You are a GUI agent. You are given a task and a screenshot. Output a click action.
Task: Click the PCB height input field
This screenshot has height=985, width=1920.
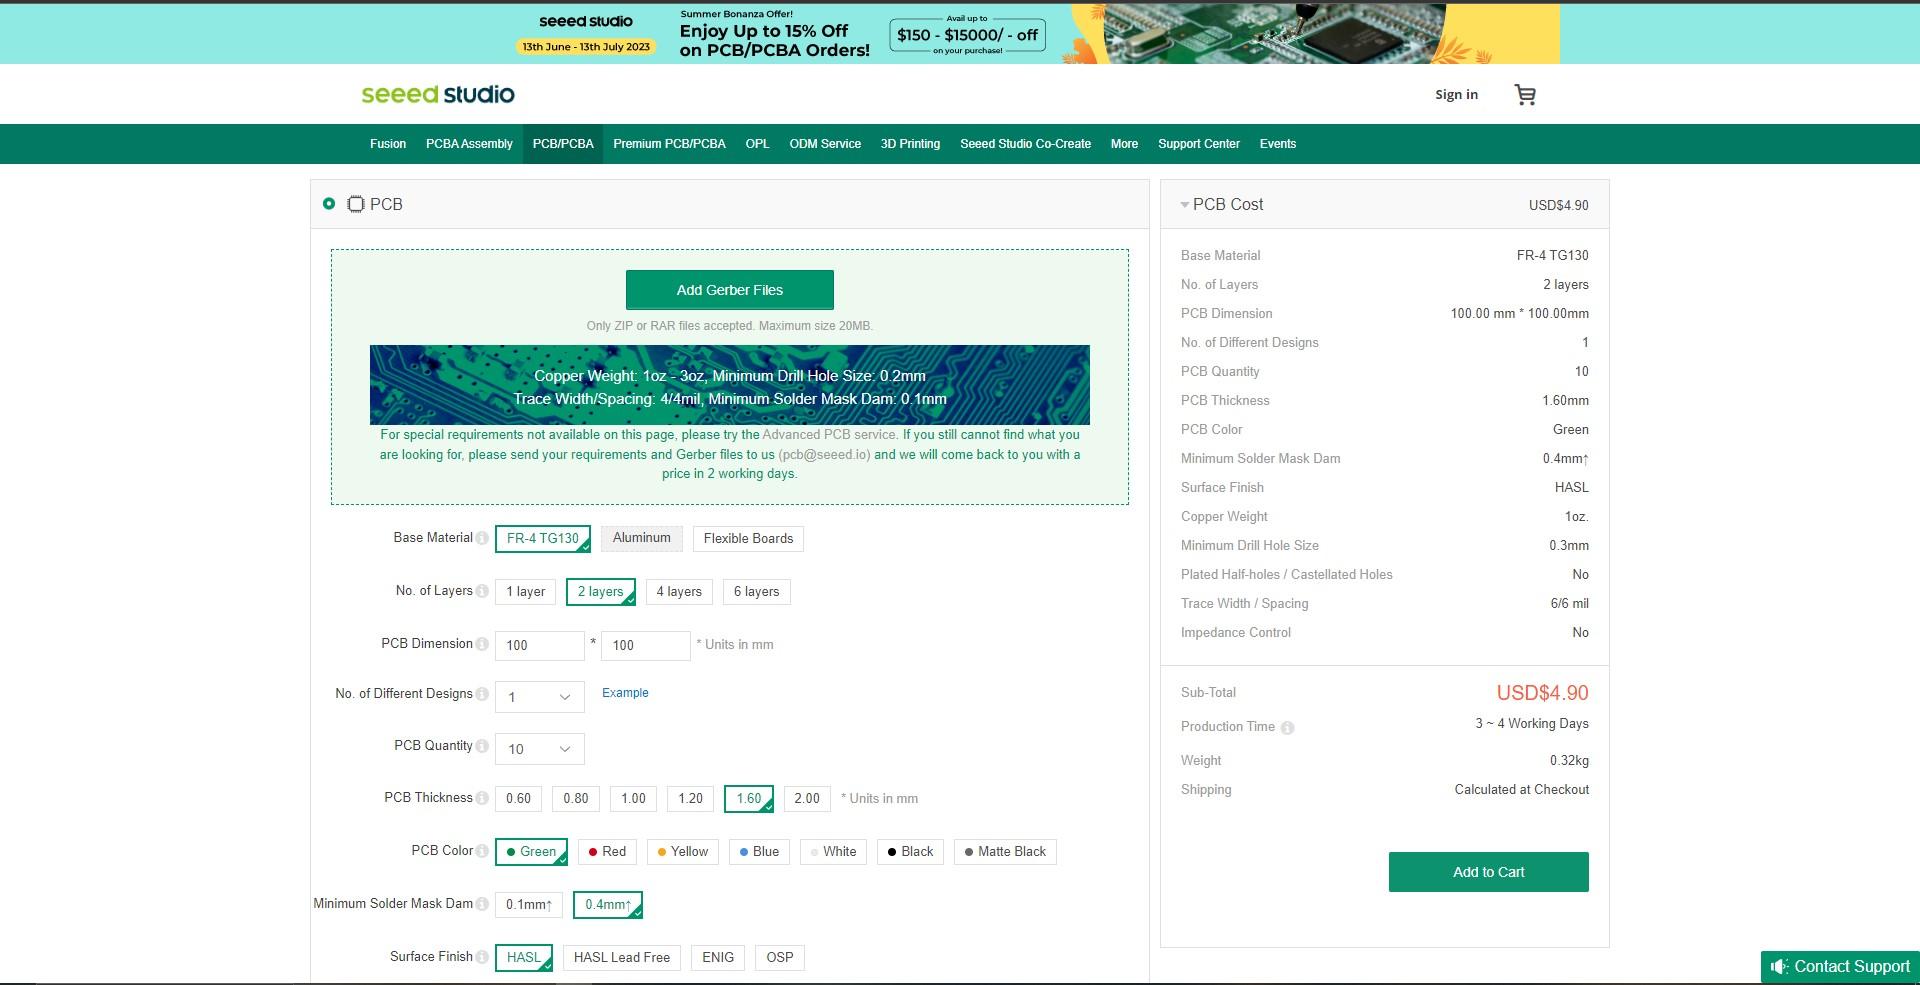(x=646, y=645)
